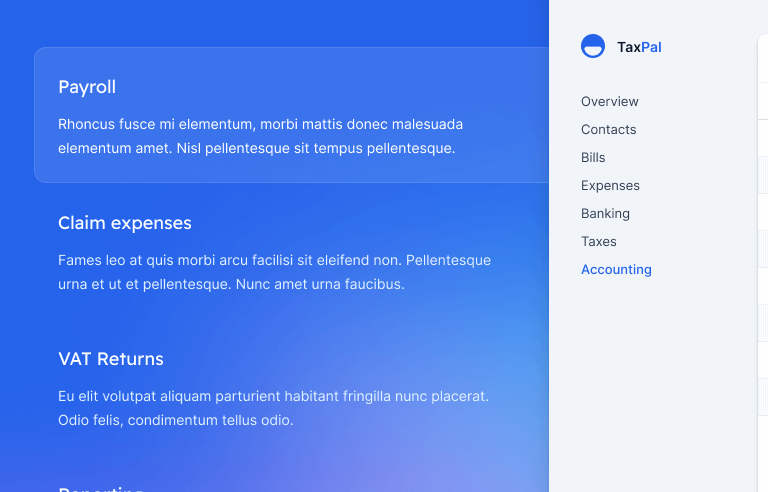Click the blue "Pal" part of logo
Screen dimensions: 768x492
652,47
